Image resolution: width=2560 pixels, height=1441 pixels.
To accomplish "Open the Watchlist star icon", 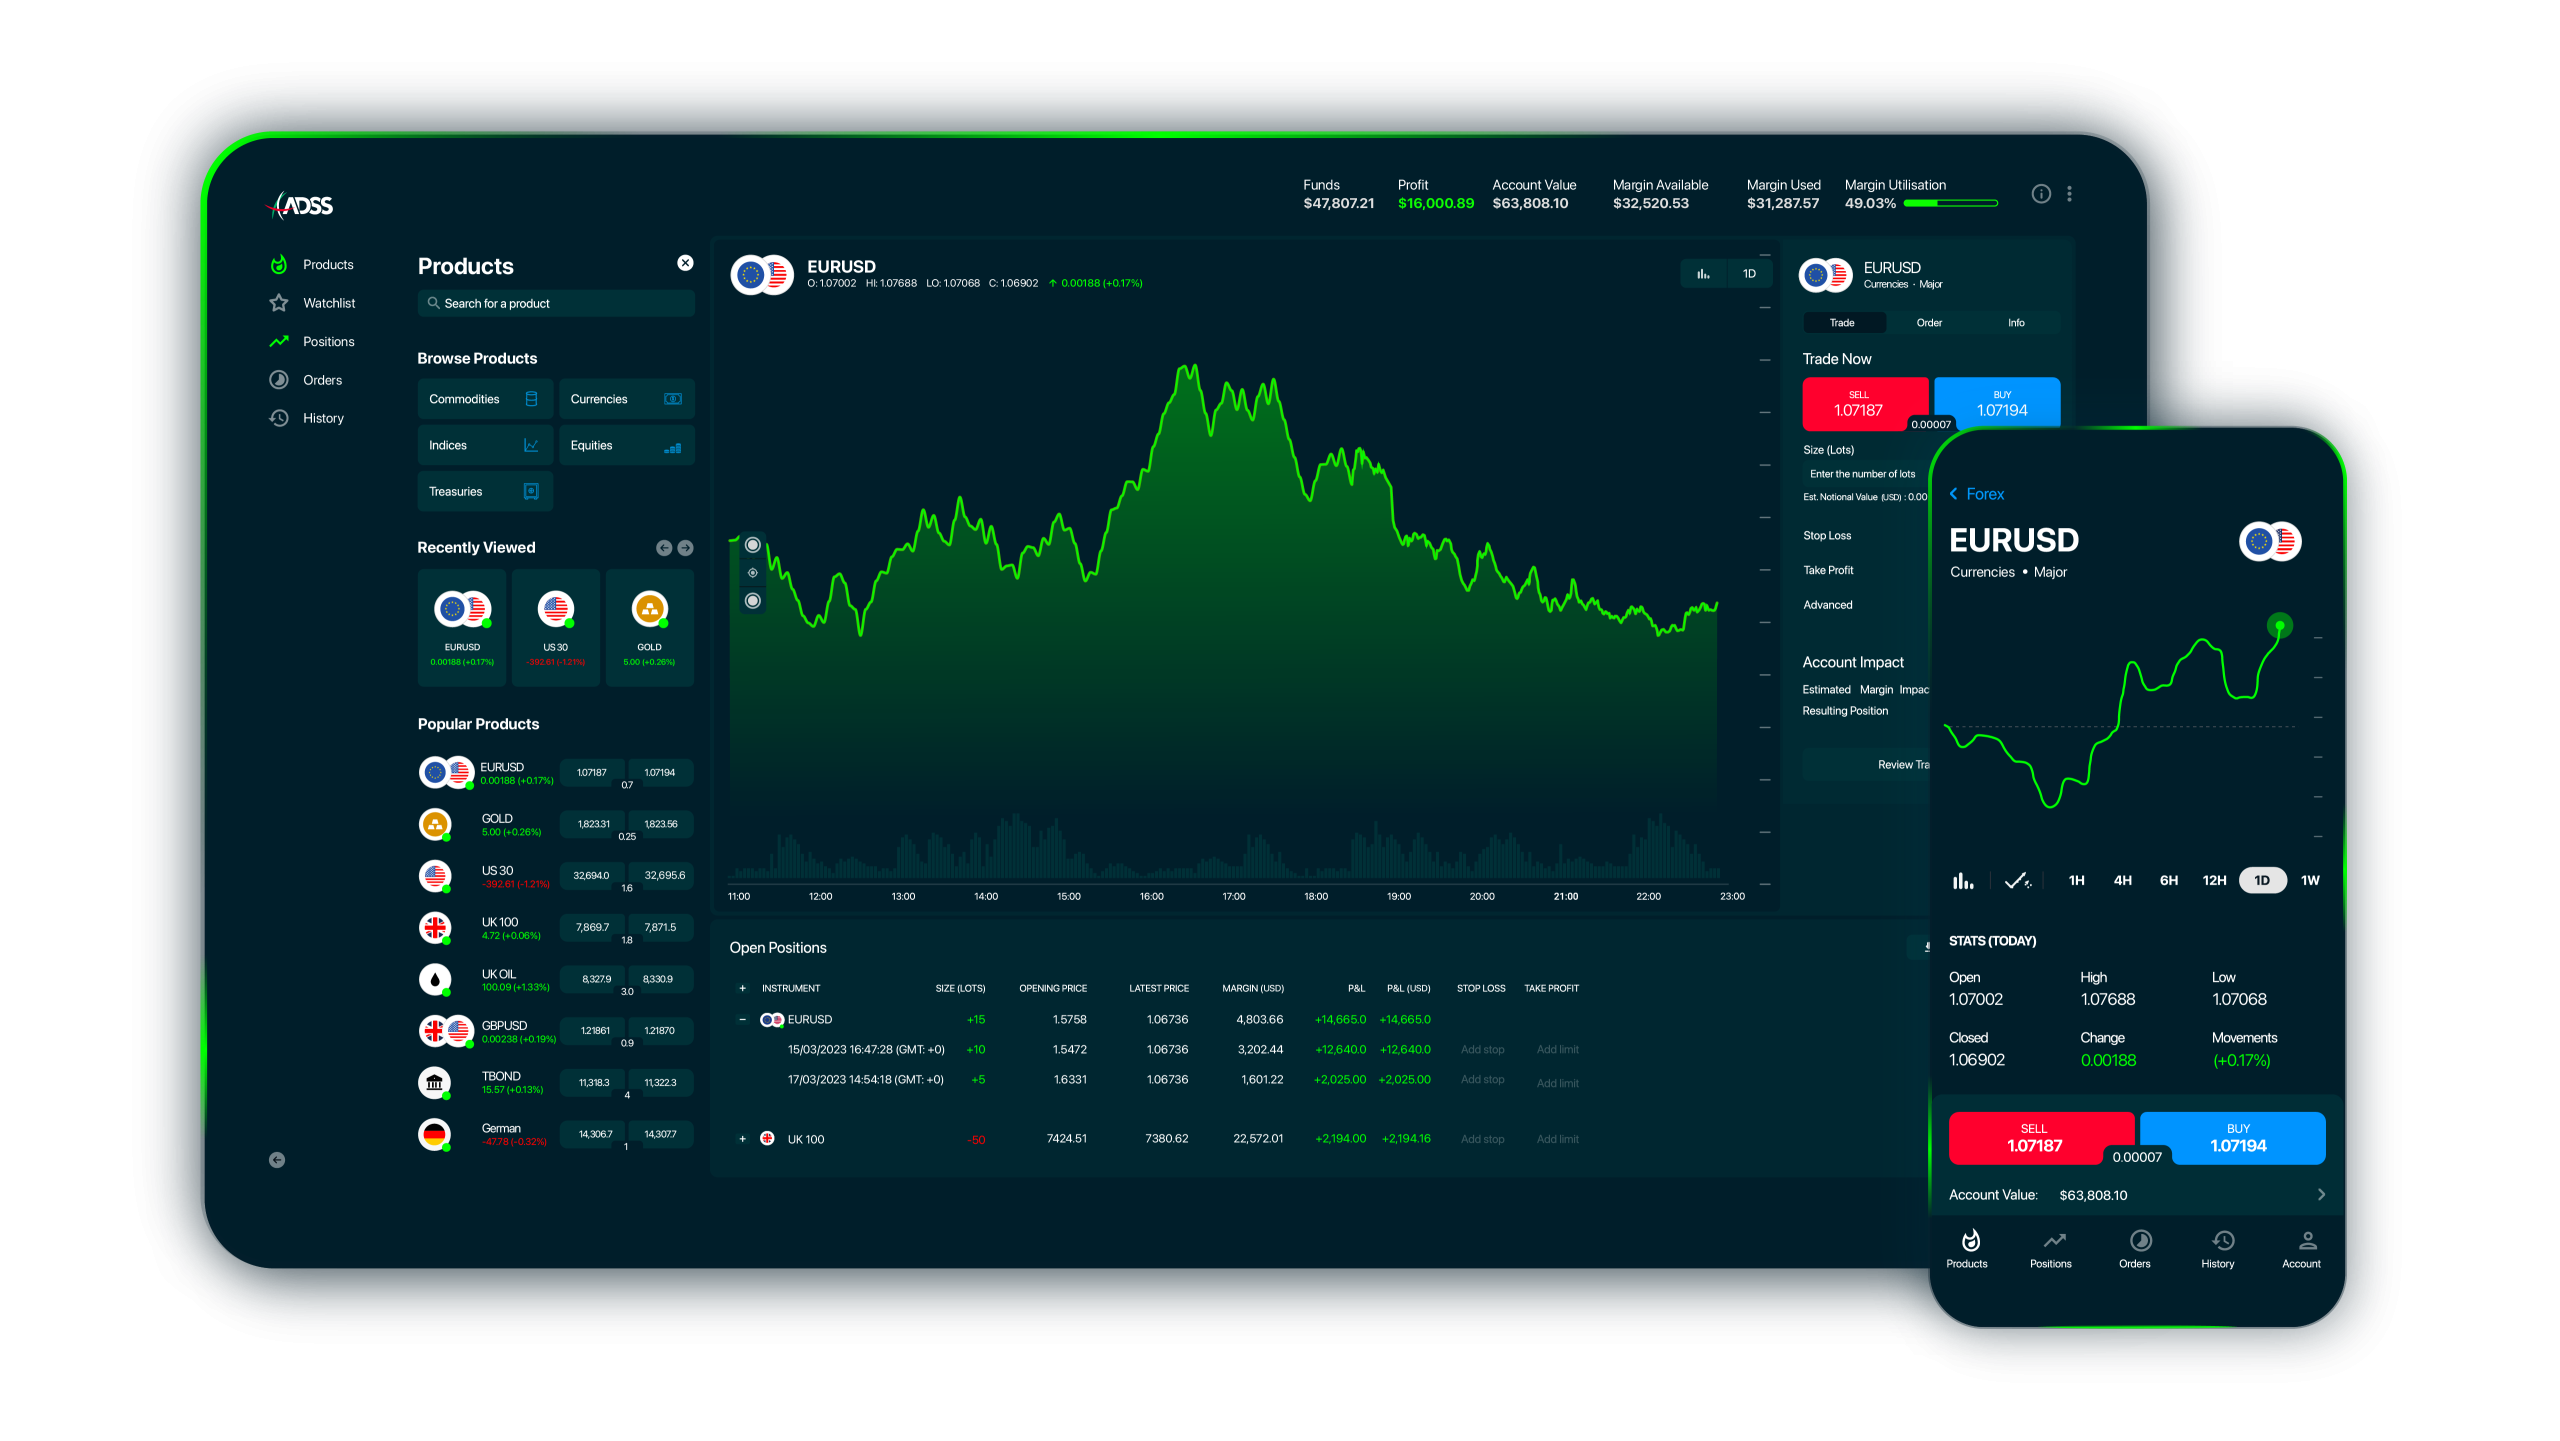I will point(279,302).
